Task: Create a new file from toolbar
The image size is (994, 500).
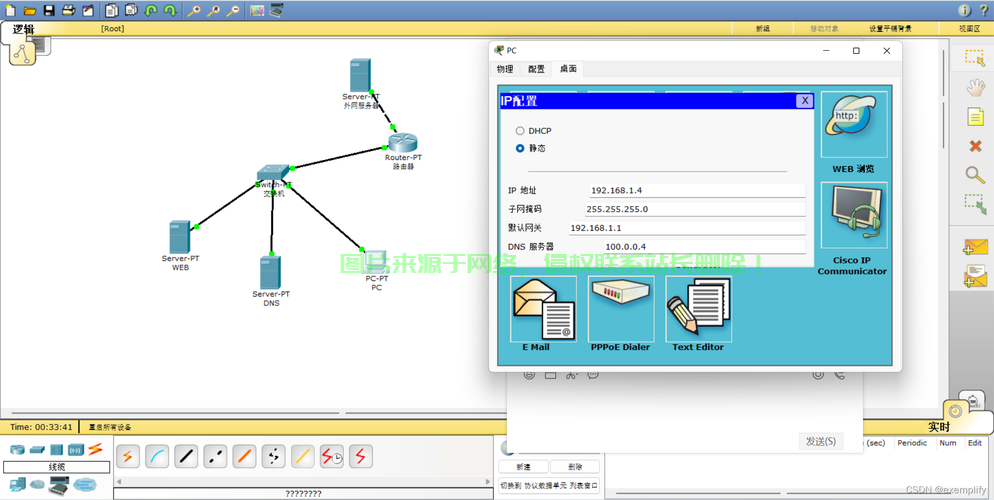Action: pos(10,10)
